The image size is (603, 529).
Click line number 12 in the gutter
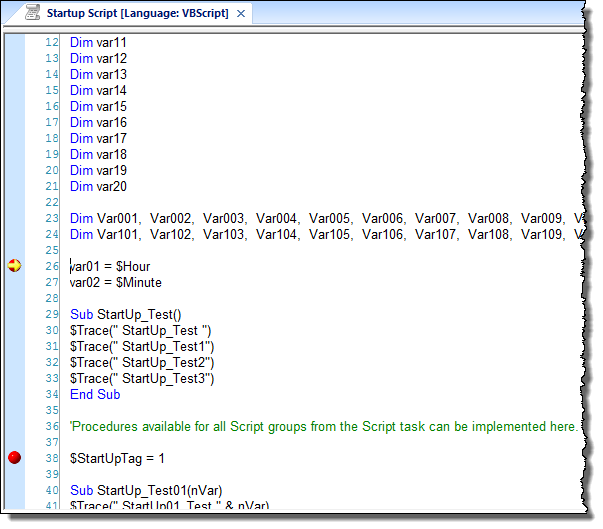point(52,42)
